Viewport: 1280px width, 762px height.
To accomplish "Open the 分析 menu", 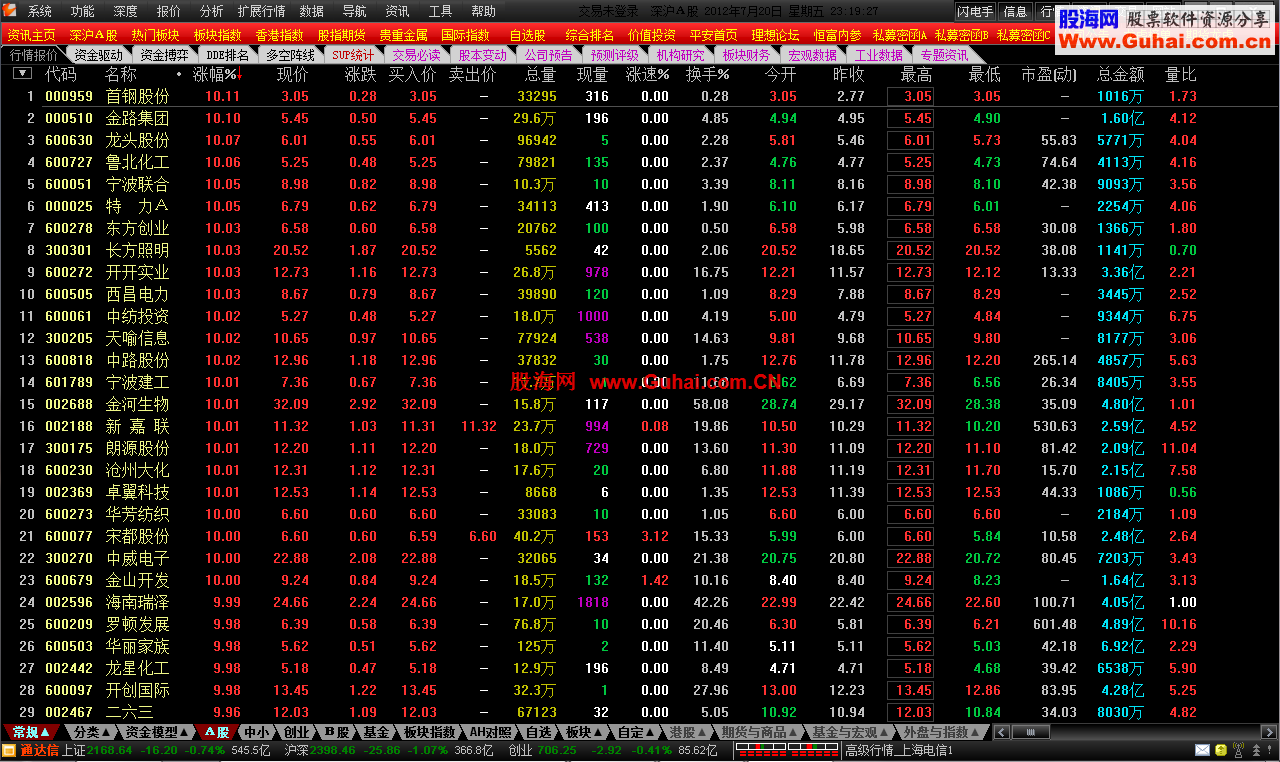I will tap(211, 12).
